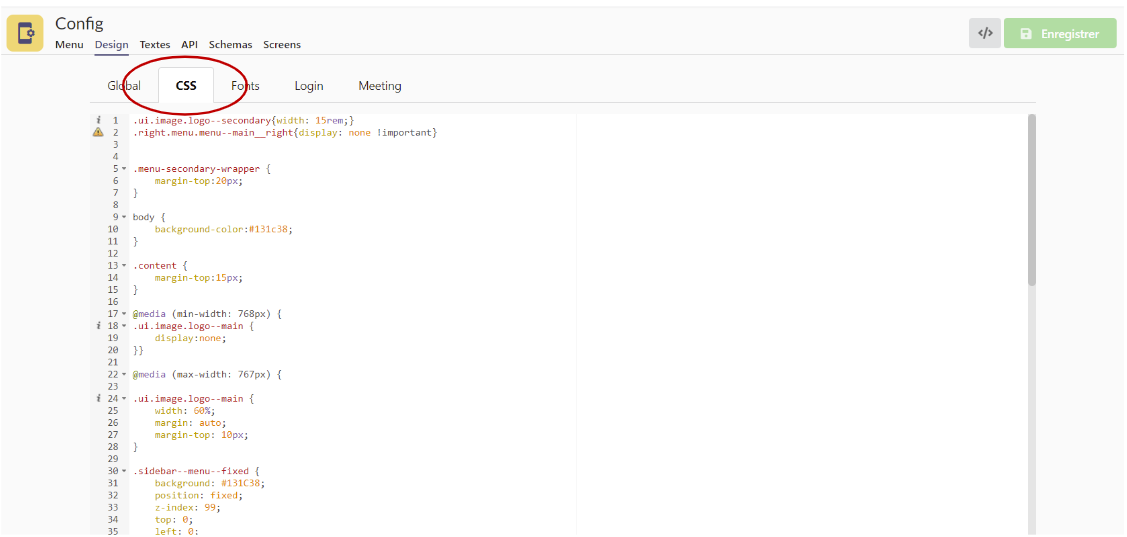The image size is (1127, 537).
Task: Fold the body rule at line 9
Action: 124,217
